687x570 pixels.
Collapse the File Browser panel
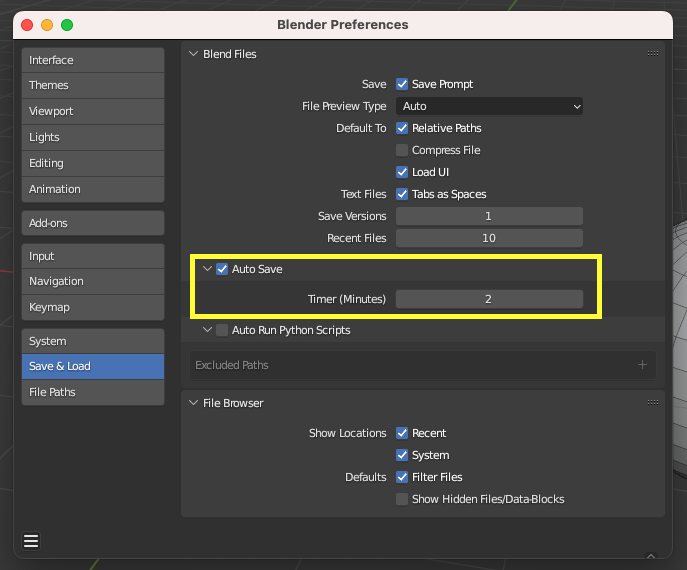coord(193,403)
